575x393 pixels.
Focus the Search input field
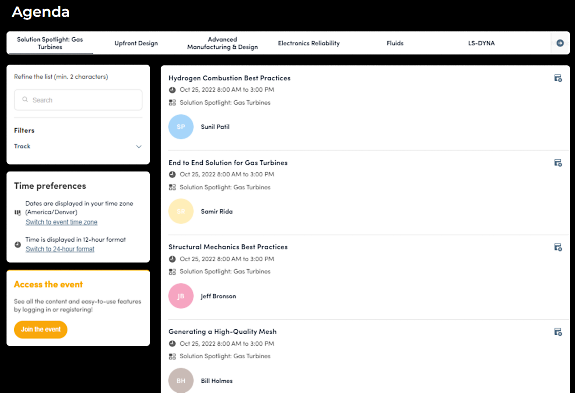click(x=78, y=100)
